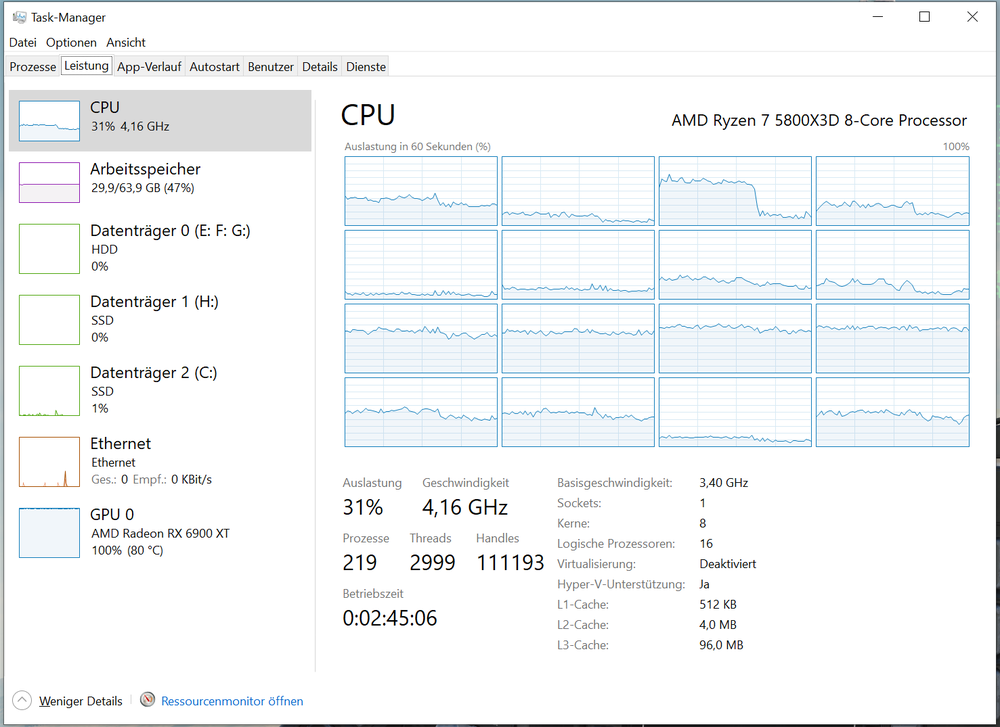Click the Task-Manager title bar icon
This screenshot has width=1000, height=727.
(x=17, y=17)
